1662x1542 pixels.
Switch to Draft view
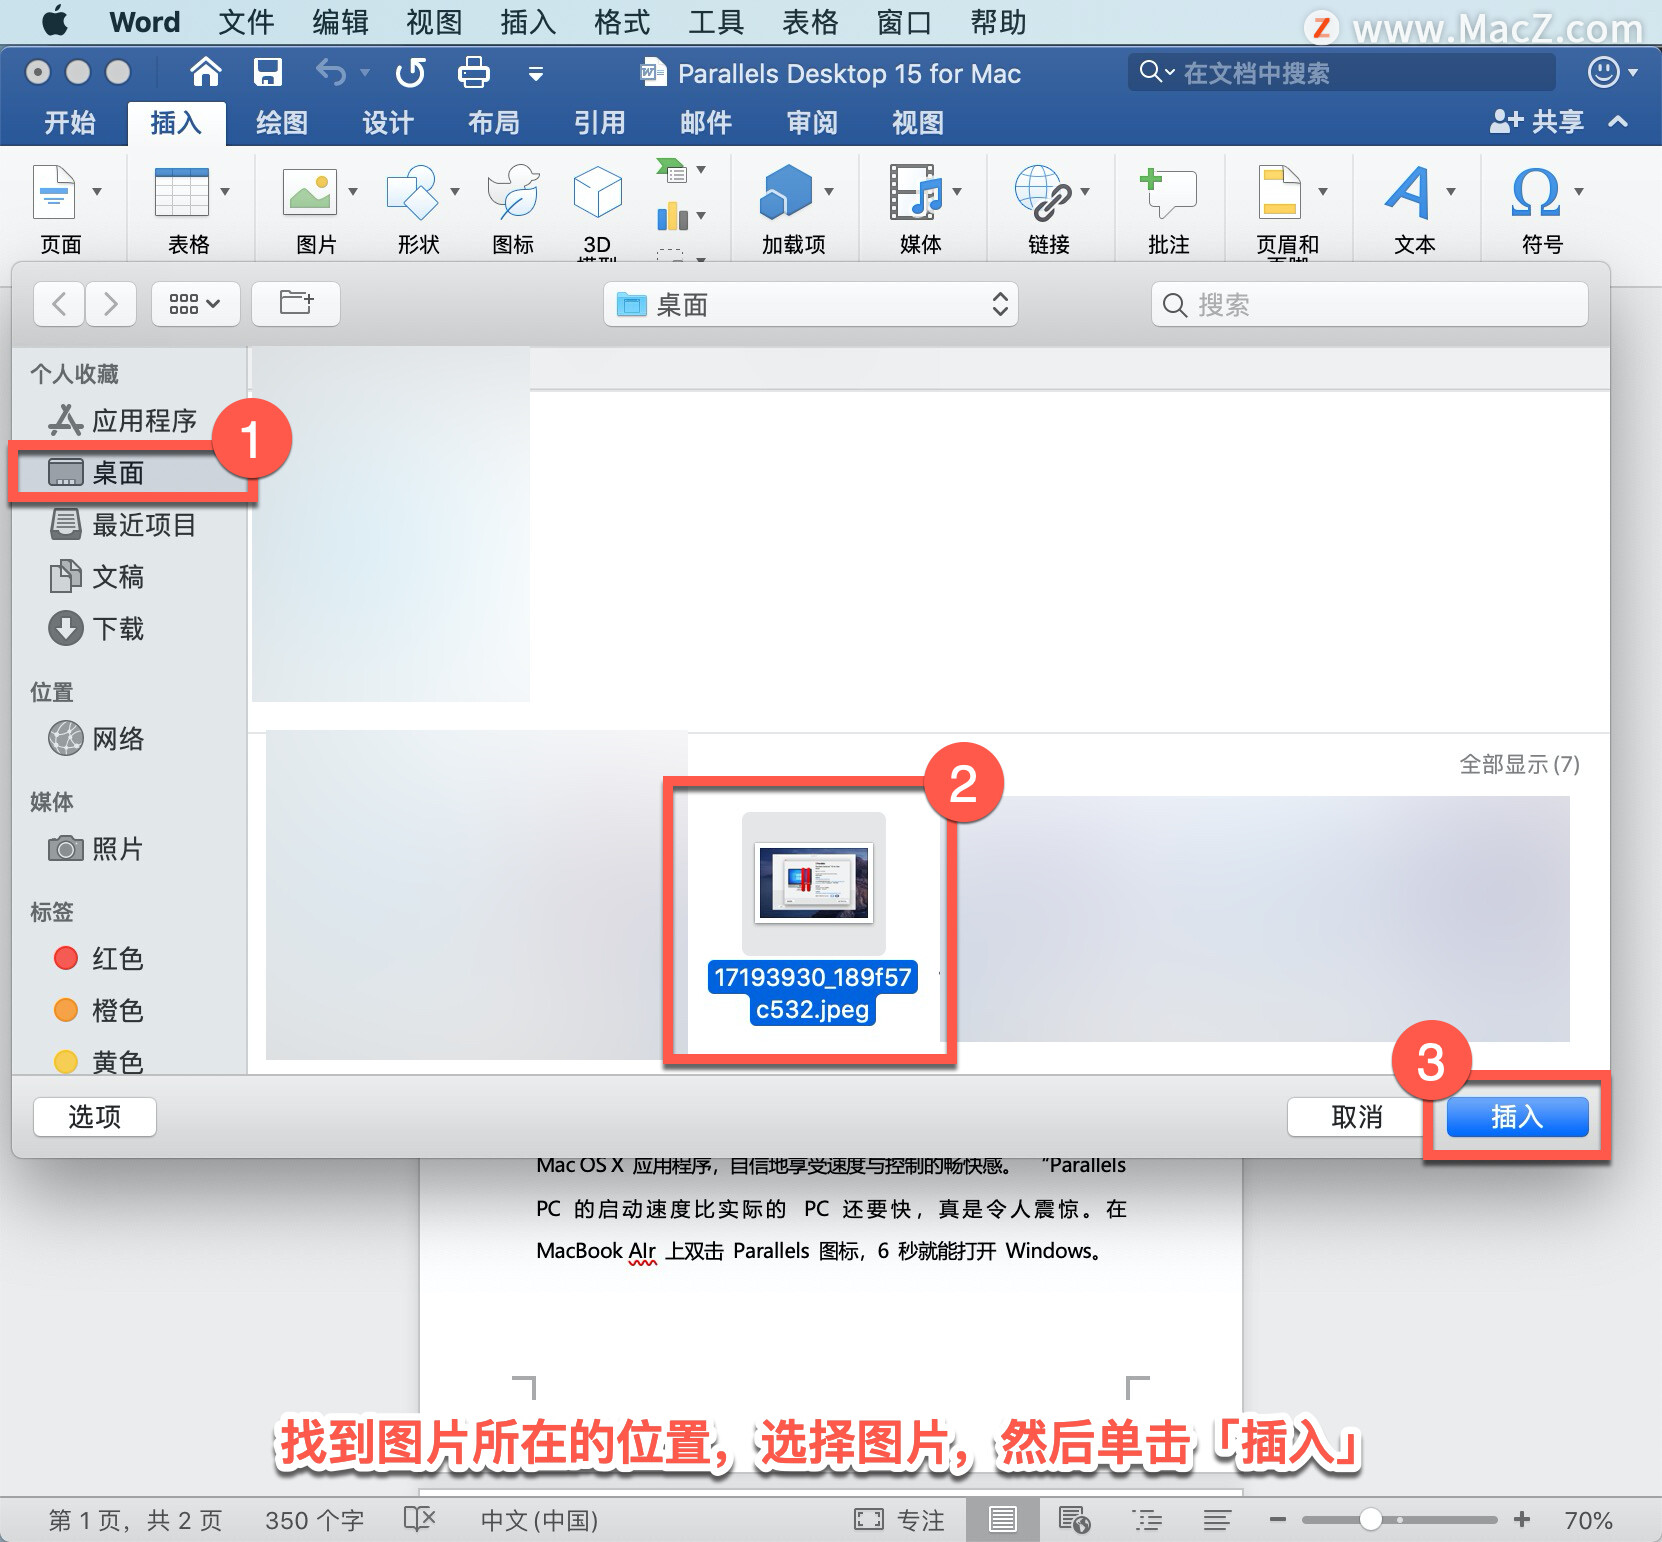(1217, 1520)
